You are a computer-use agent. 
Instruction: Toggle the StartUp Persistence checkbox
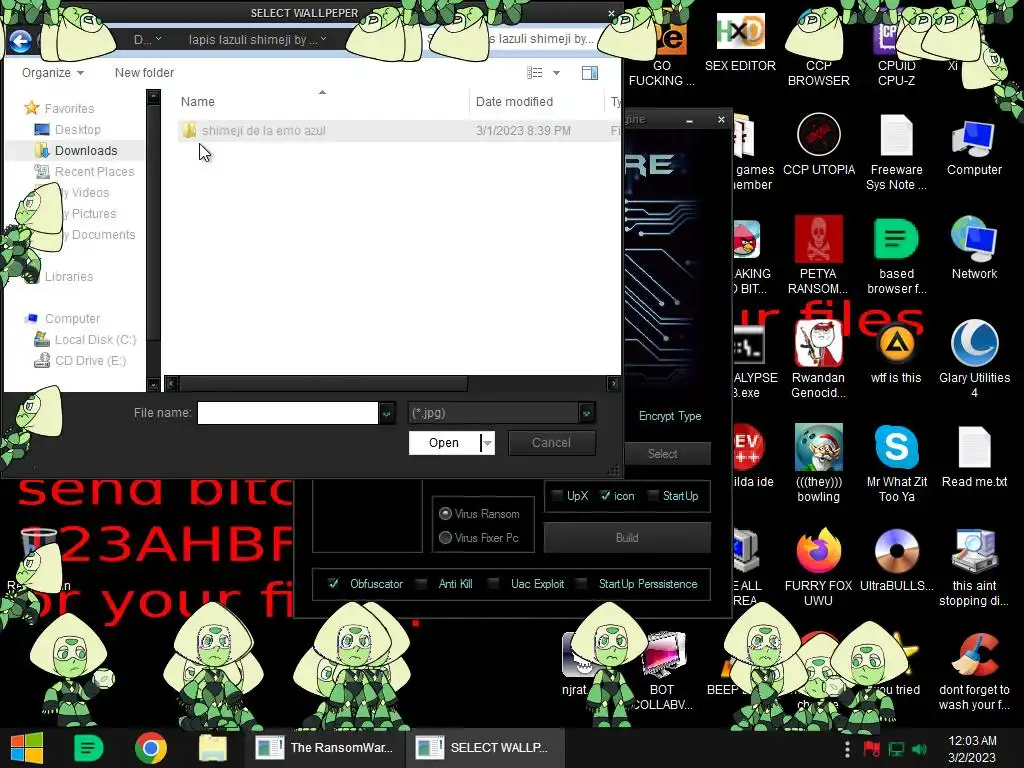pos(581,584)
